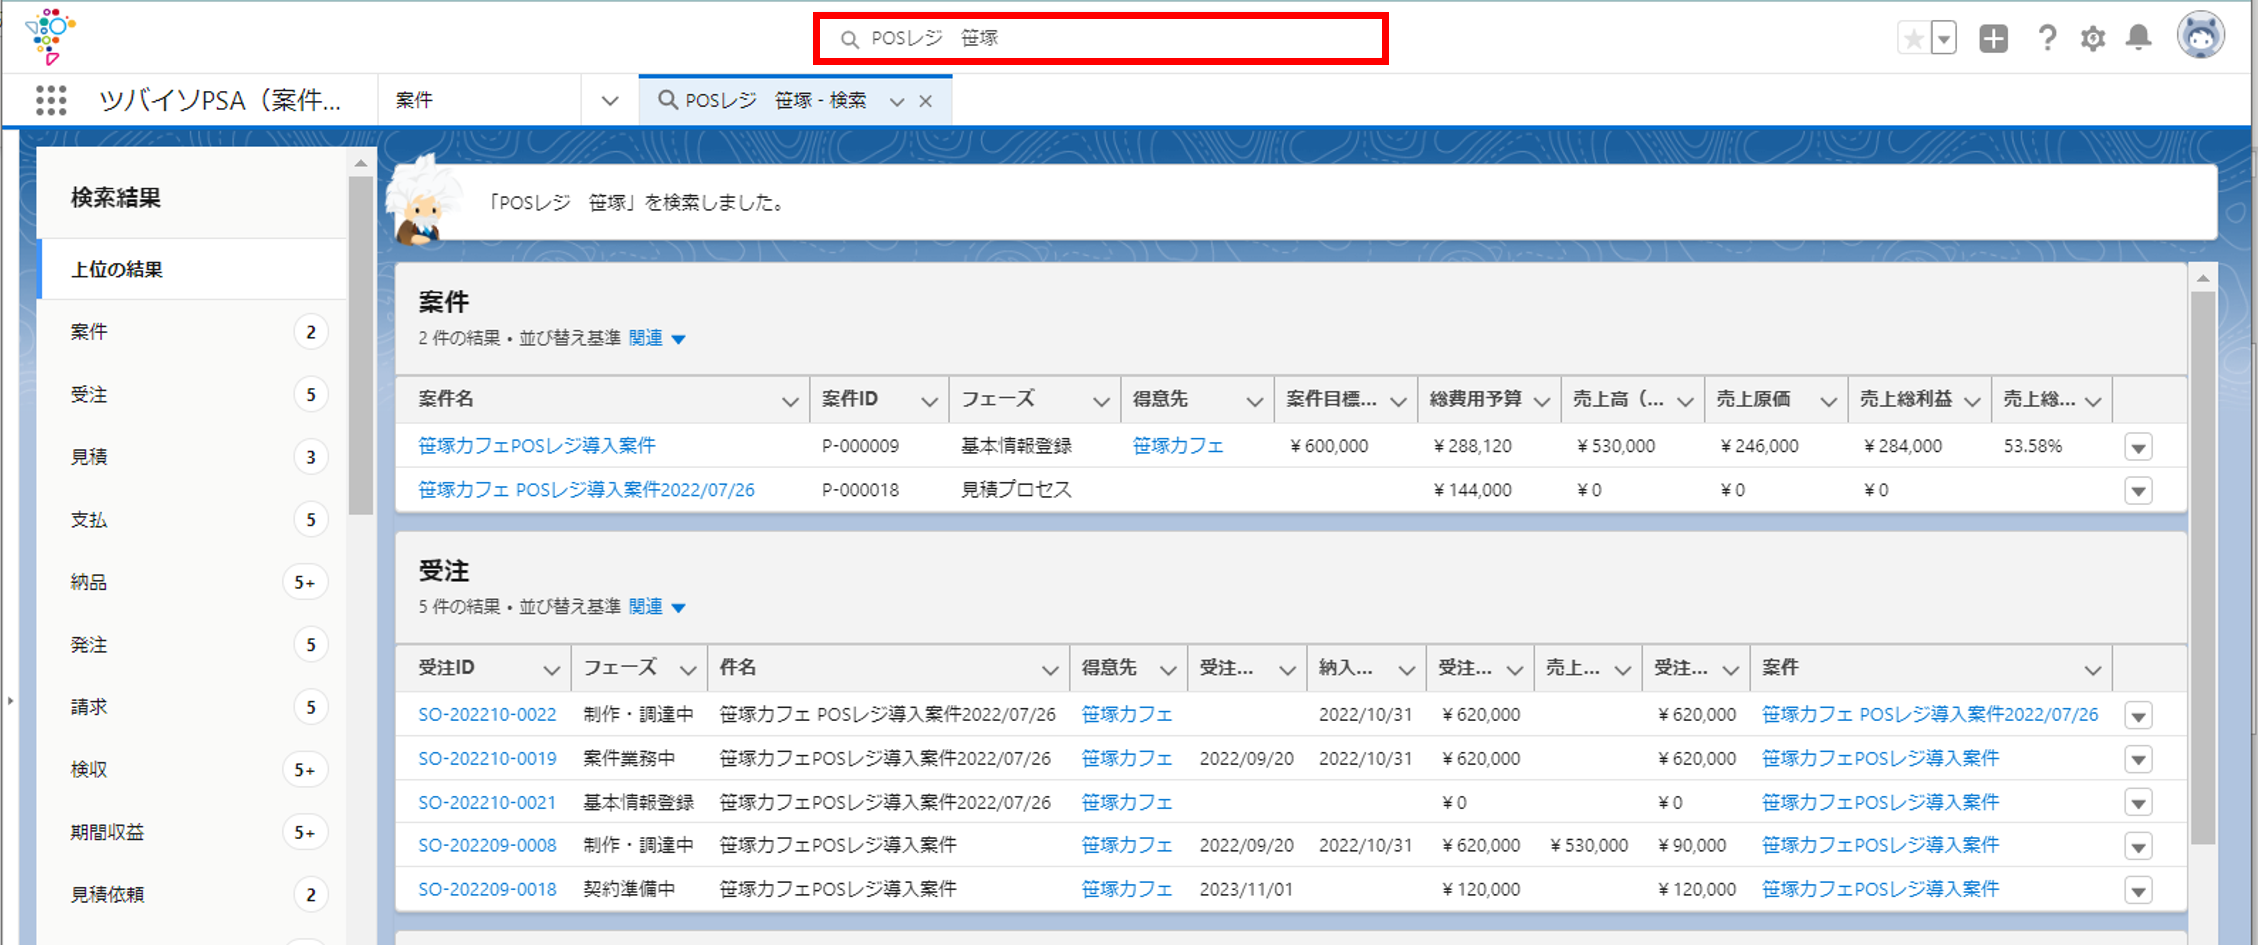Open the 案件名 column header menu
Image resolution: width=2258 pixels, height=945 pixels.
789,401
